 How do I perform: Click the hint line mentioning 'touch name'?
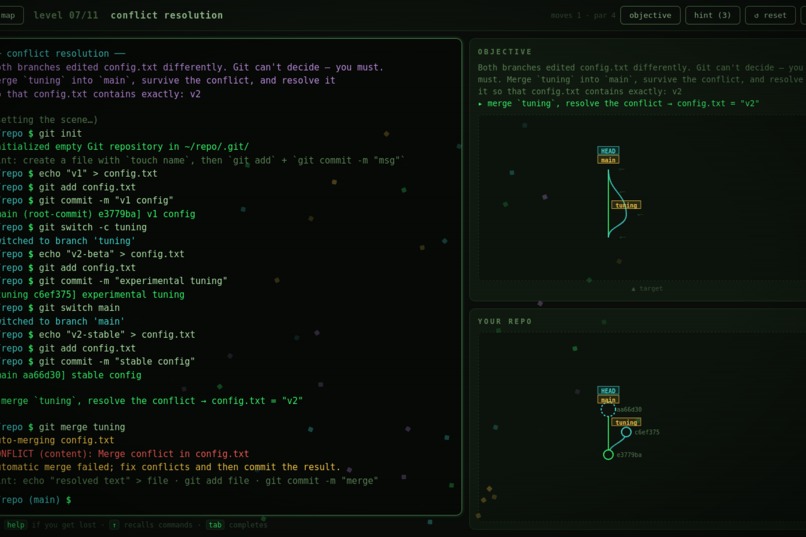coord(203,160)
